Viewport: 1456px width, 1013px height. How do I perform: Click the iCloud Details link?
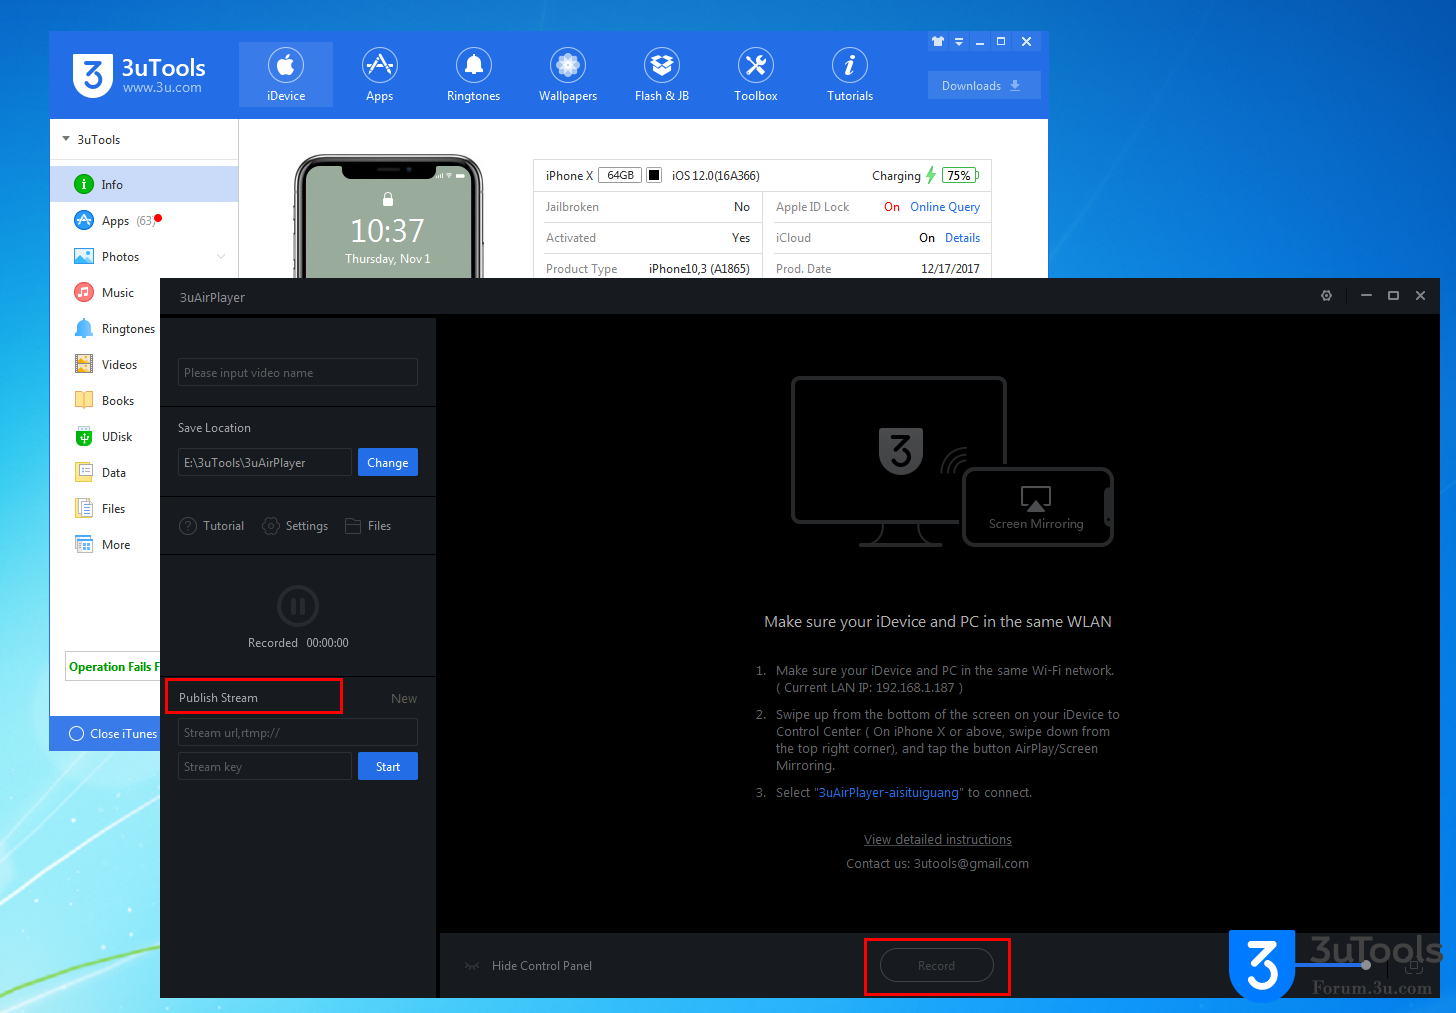(962, 238)
